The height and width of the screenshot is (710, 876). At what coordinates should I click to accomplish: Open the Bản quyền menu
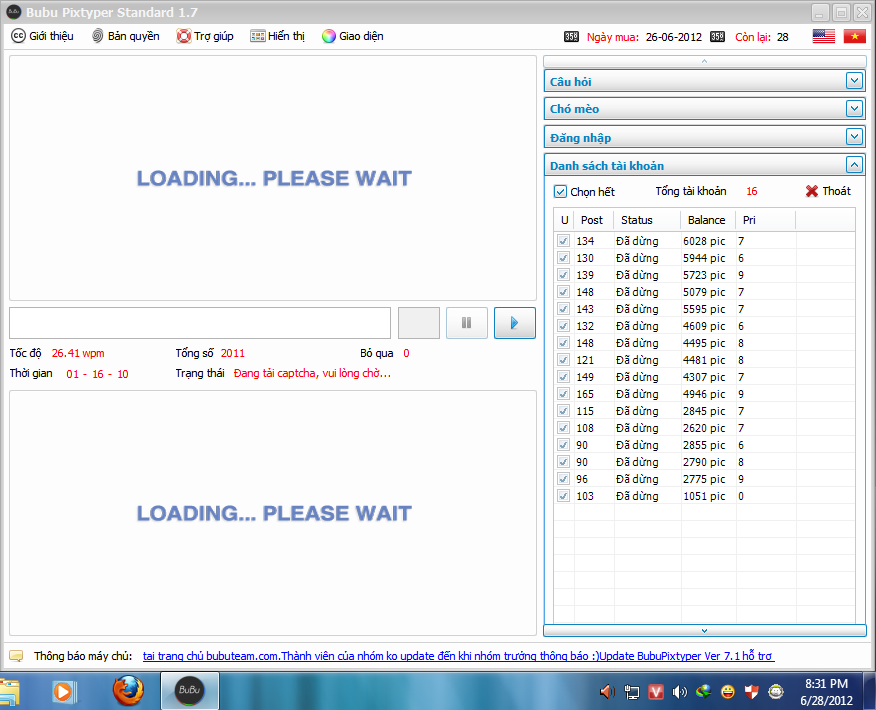[126, 36]
